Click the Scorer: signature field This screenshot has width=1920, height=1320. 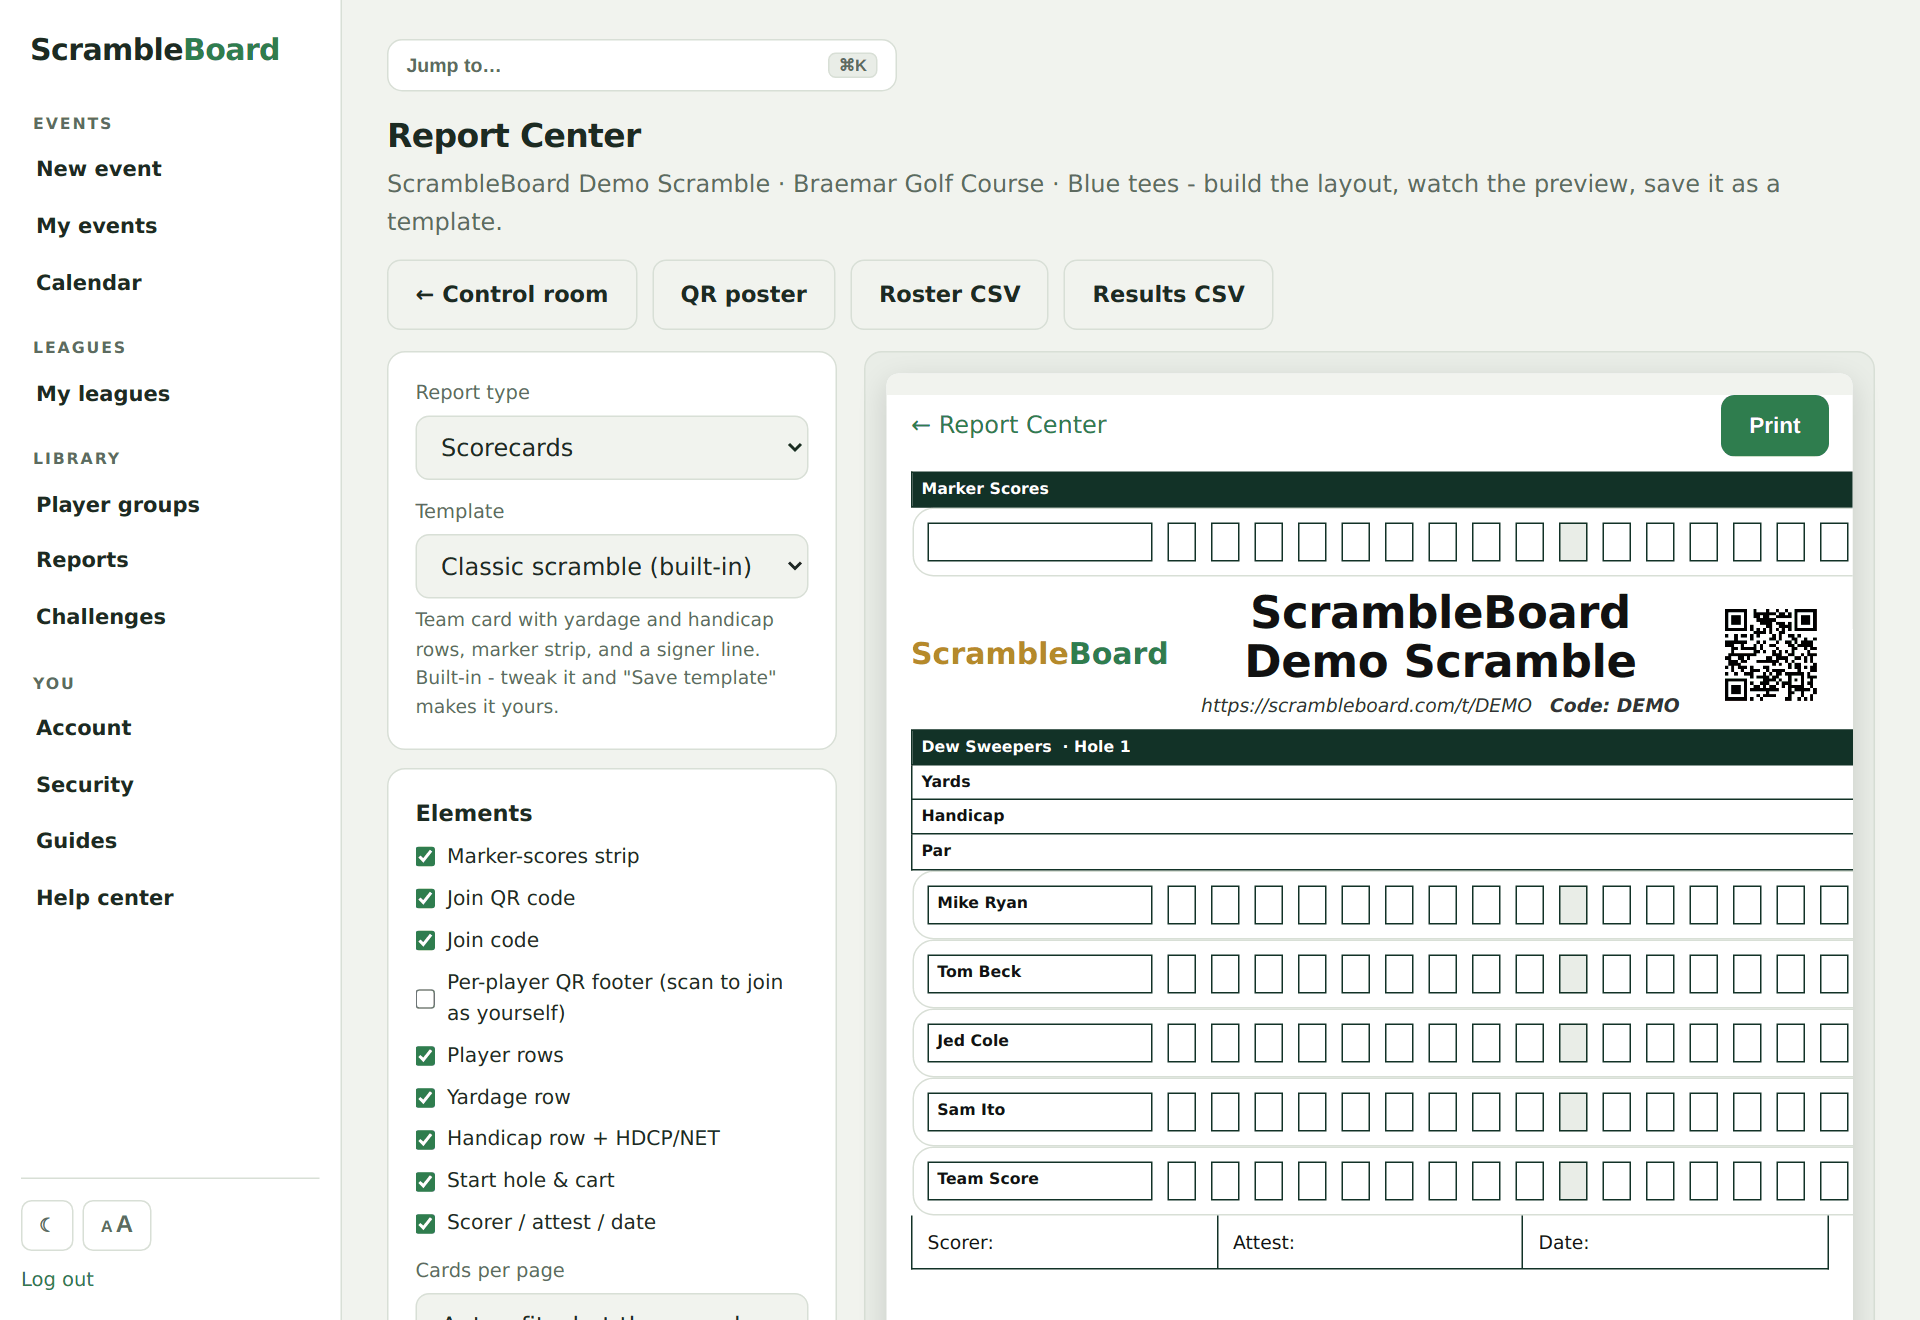(x=1064, y=1242)
